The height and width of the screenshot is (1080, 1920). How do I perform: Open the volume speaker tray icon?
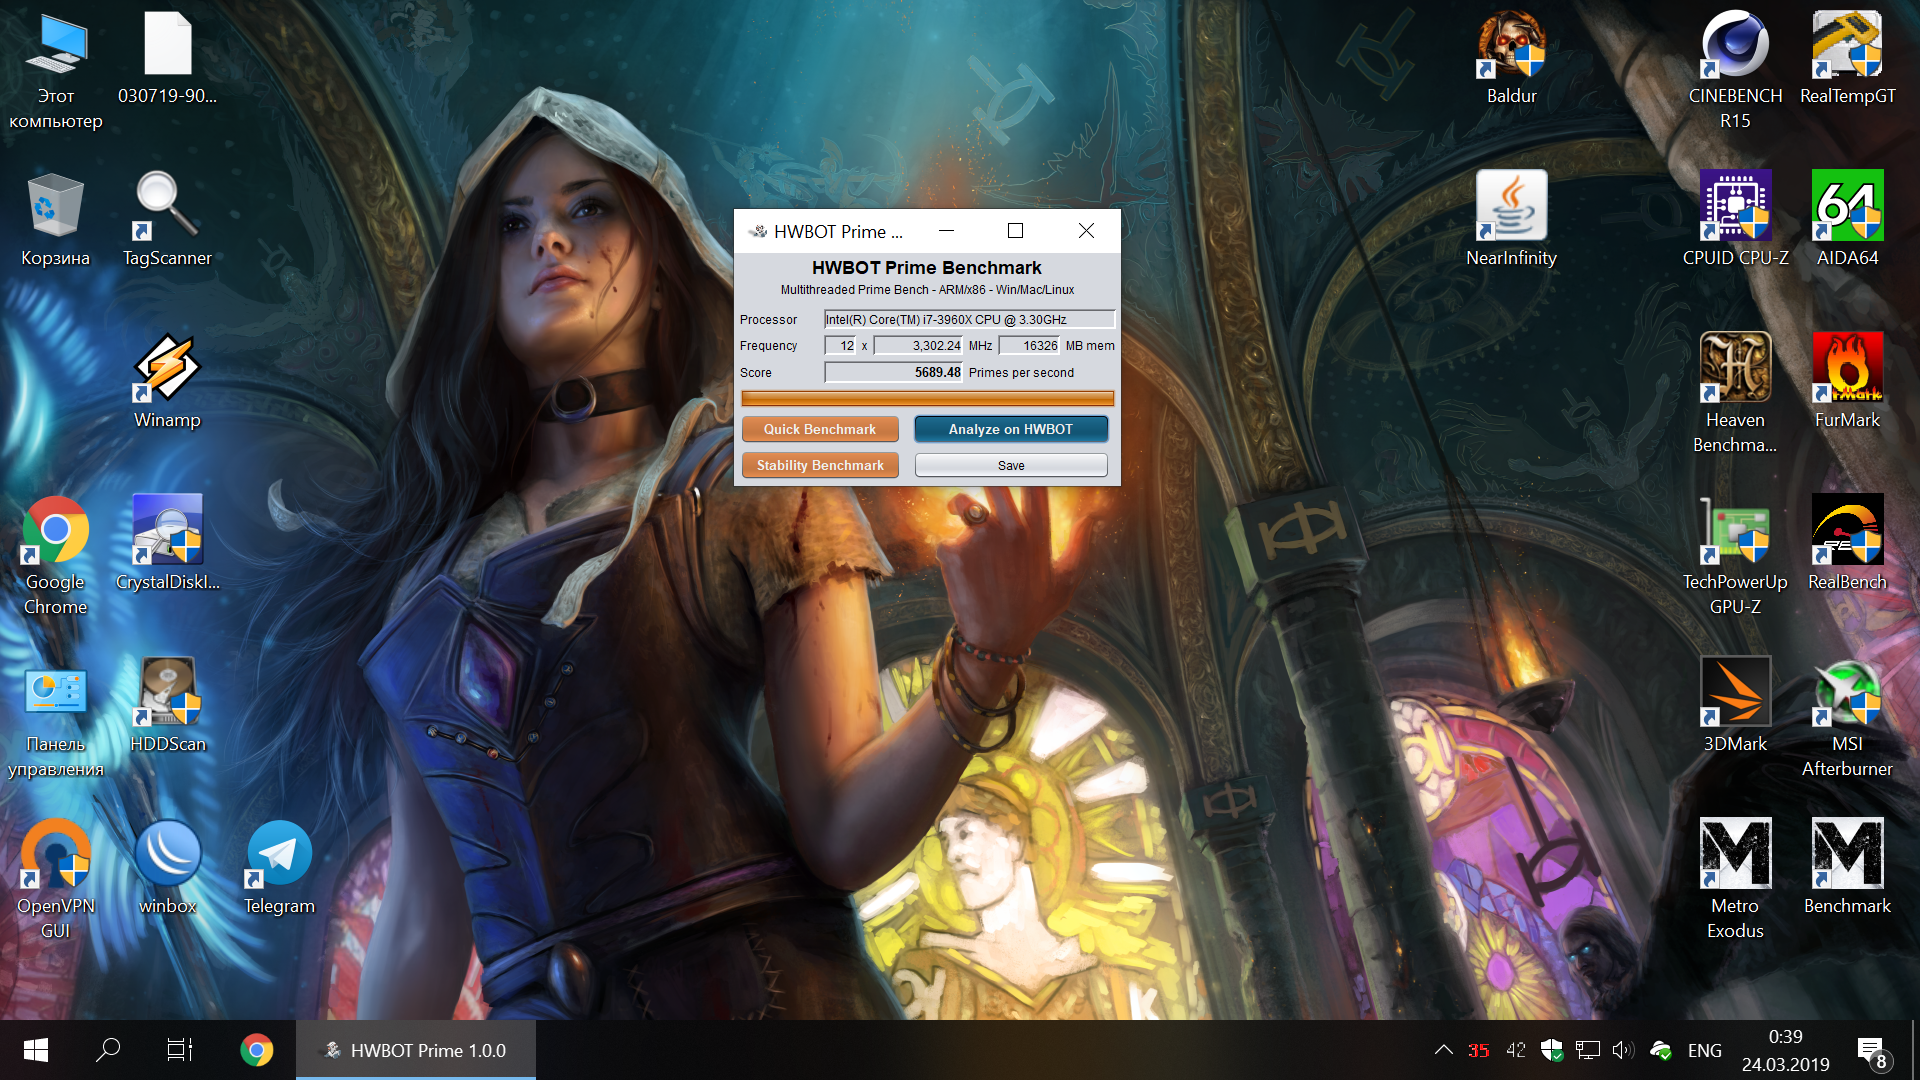1623,1050
